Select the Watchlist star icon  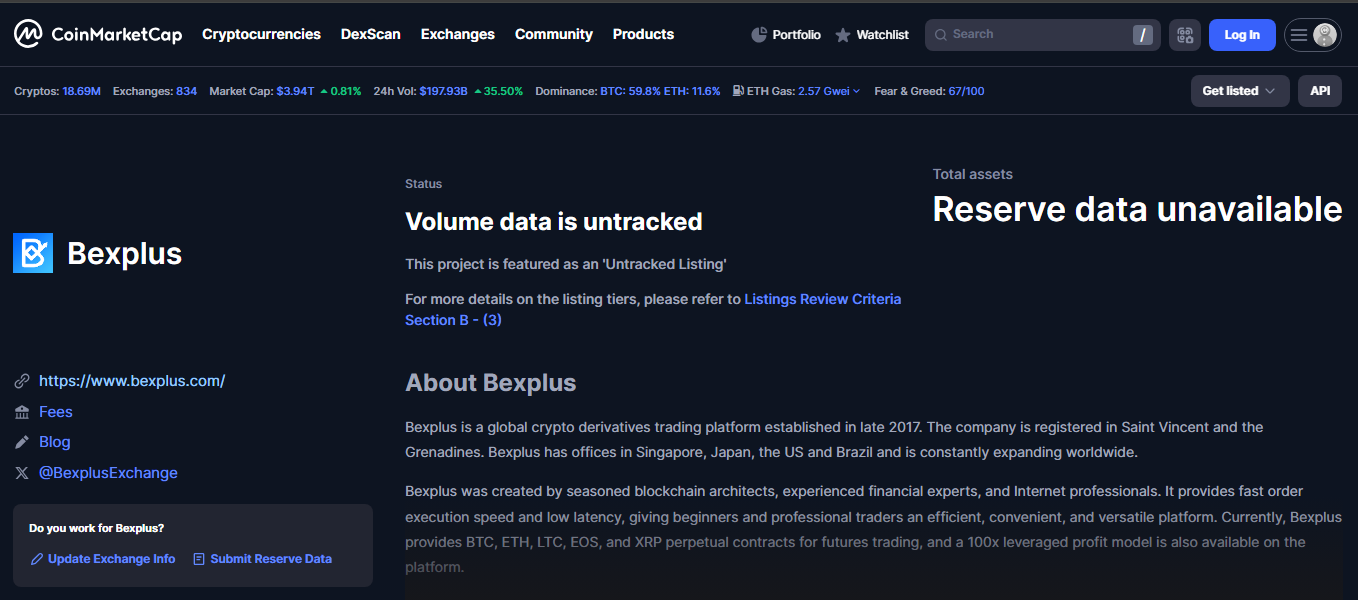[842, 34]
